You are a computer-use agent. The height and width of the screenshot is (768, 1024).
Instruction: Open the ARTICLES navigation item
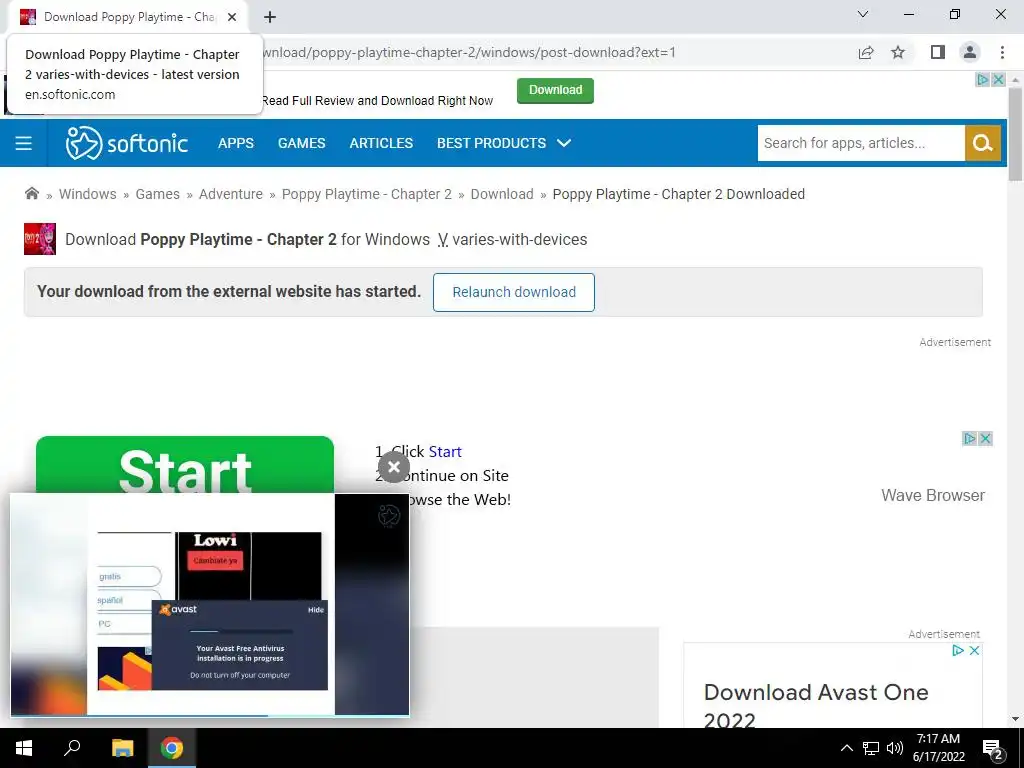[381, 143]
